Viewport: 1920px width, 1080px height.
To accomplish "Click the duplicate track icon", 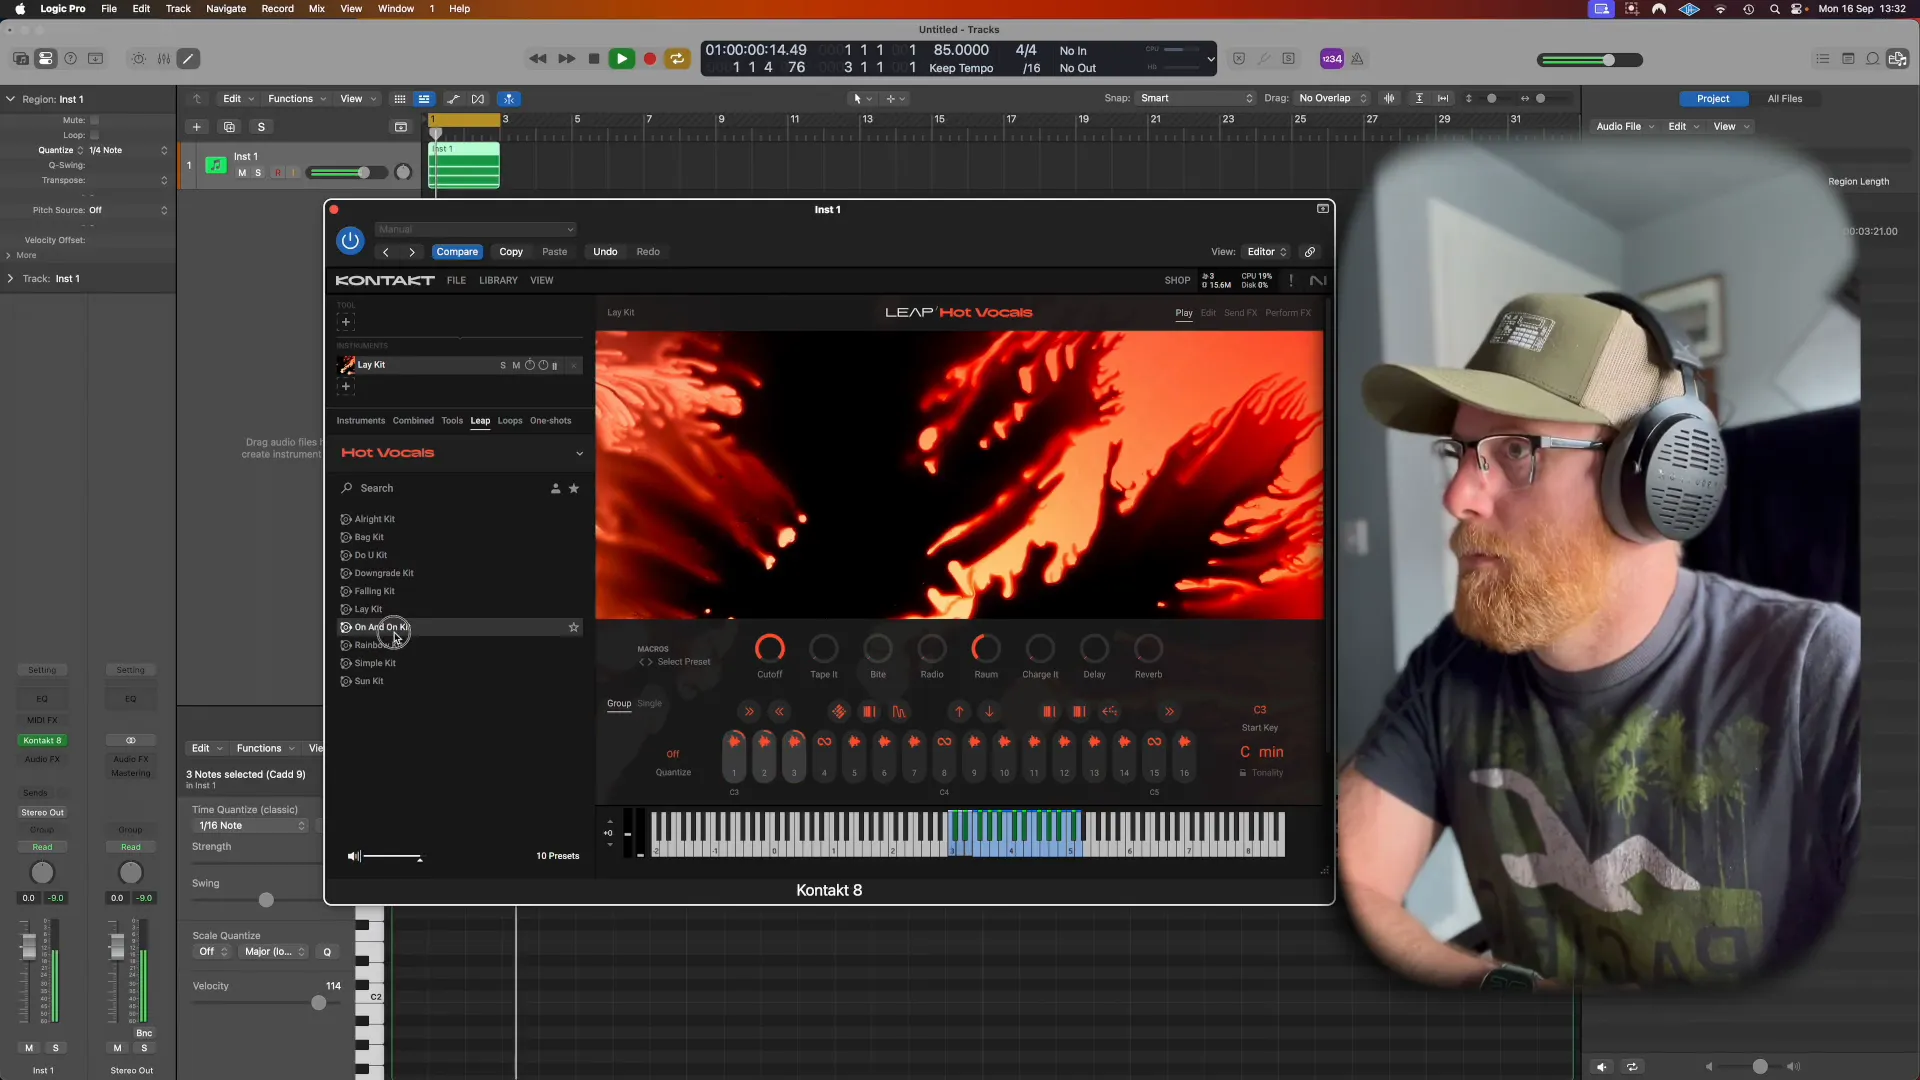I will tap(229, 127).
